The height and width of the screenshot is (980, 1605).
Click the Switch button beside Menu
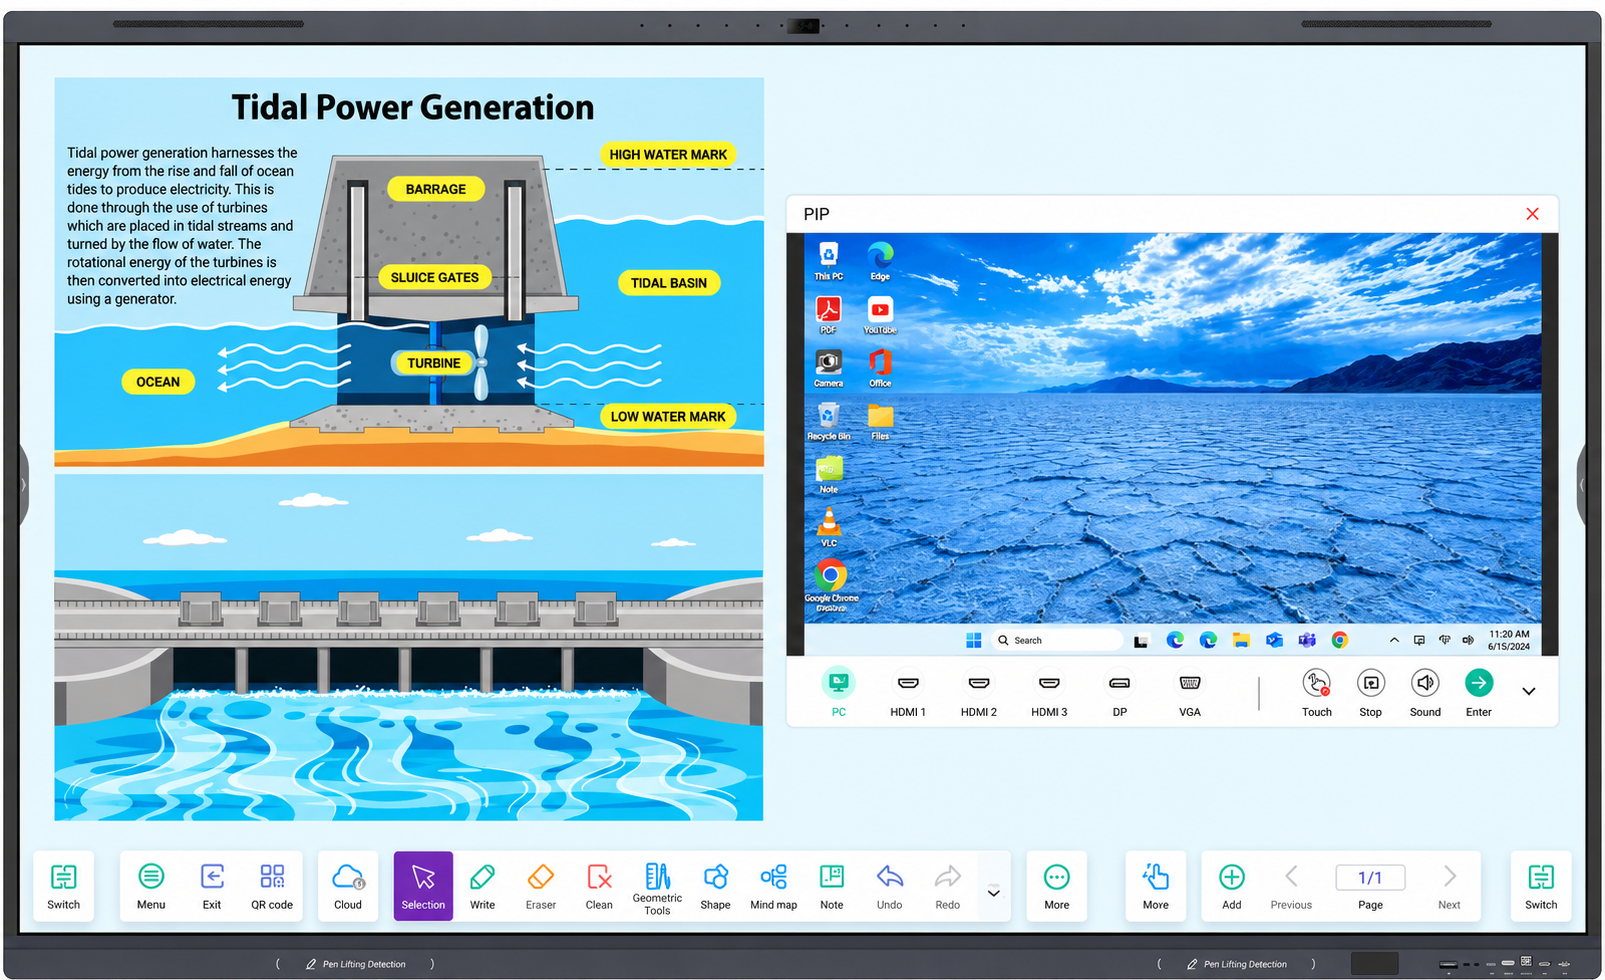[x=63, y=886]
